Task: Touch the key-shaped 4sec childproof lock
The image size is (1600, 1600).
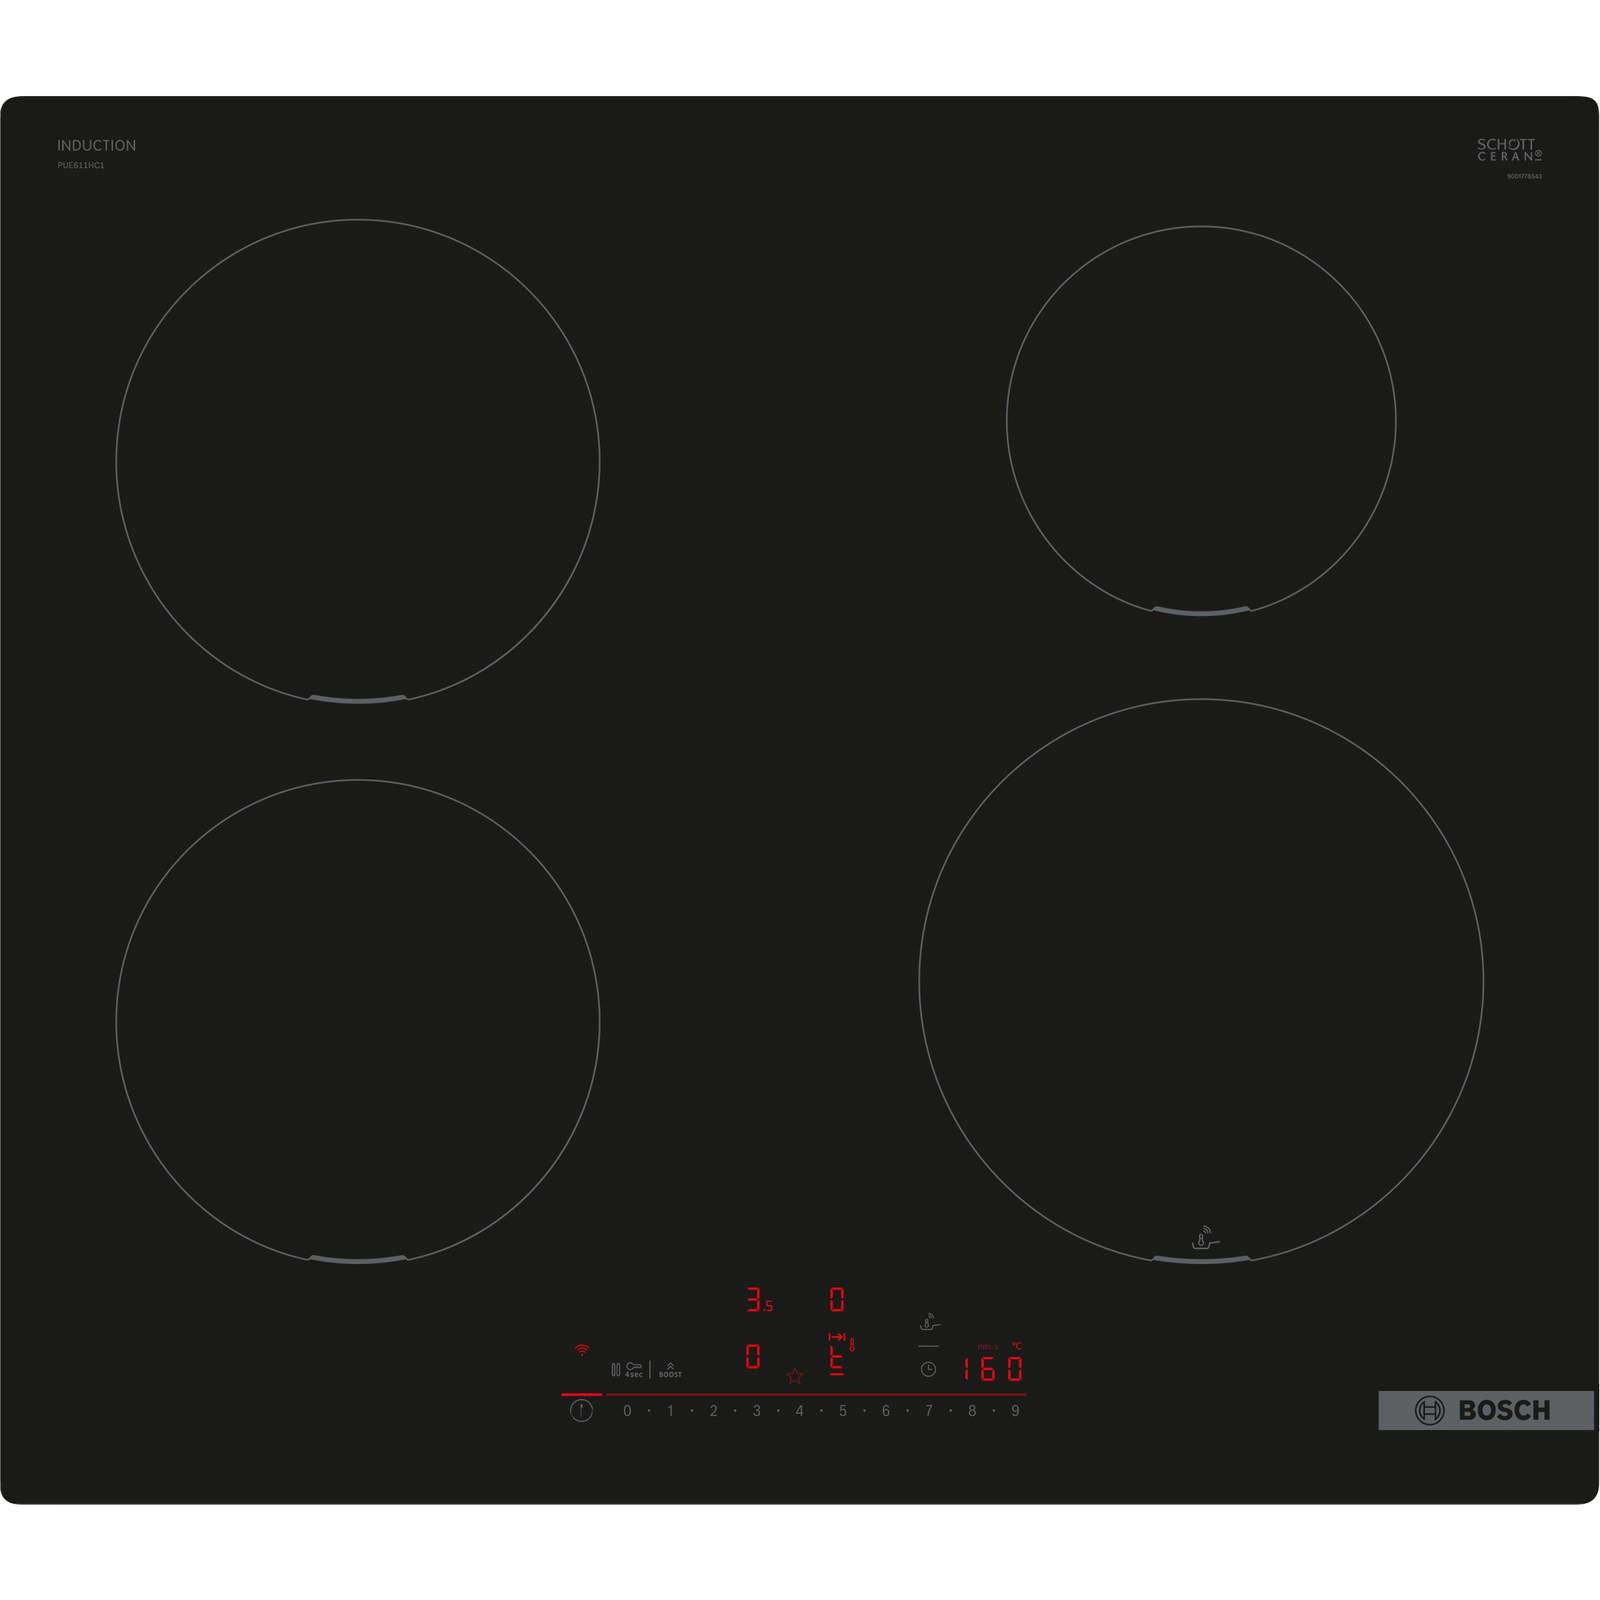Action: click(634, 1368)
